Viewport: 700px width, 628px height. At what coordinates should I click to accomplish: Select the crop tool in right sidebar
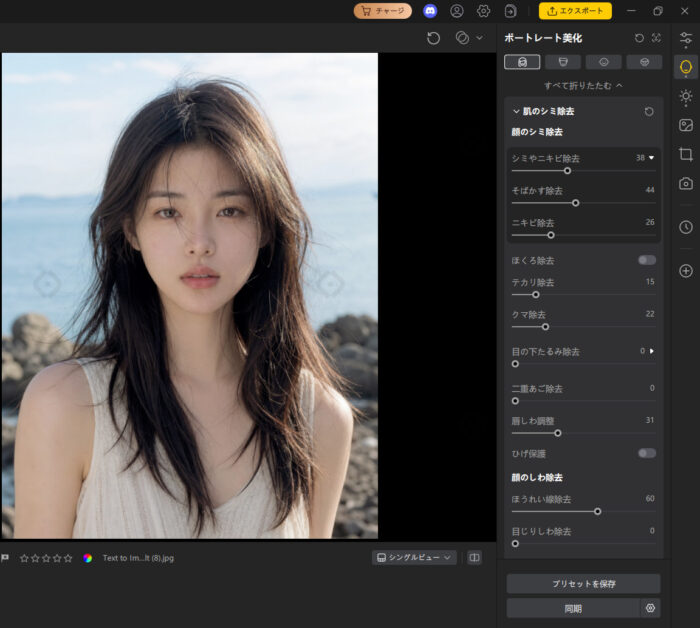click(x=686, y=154)
